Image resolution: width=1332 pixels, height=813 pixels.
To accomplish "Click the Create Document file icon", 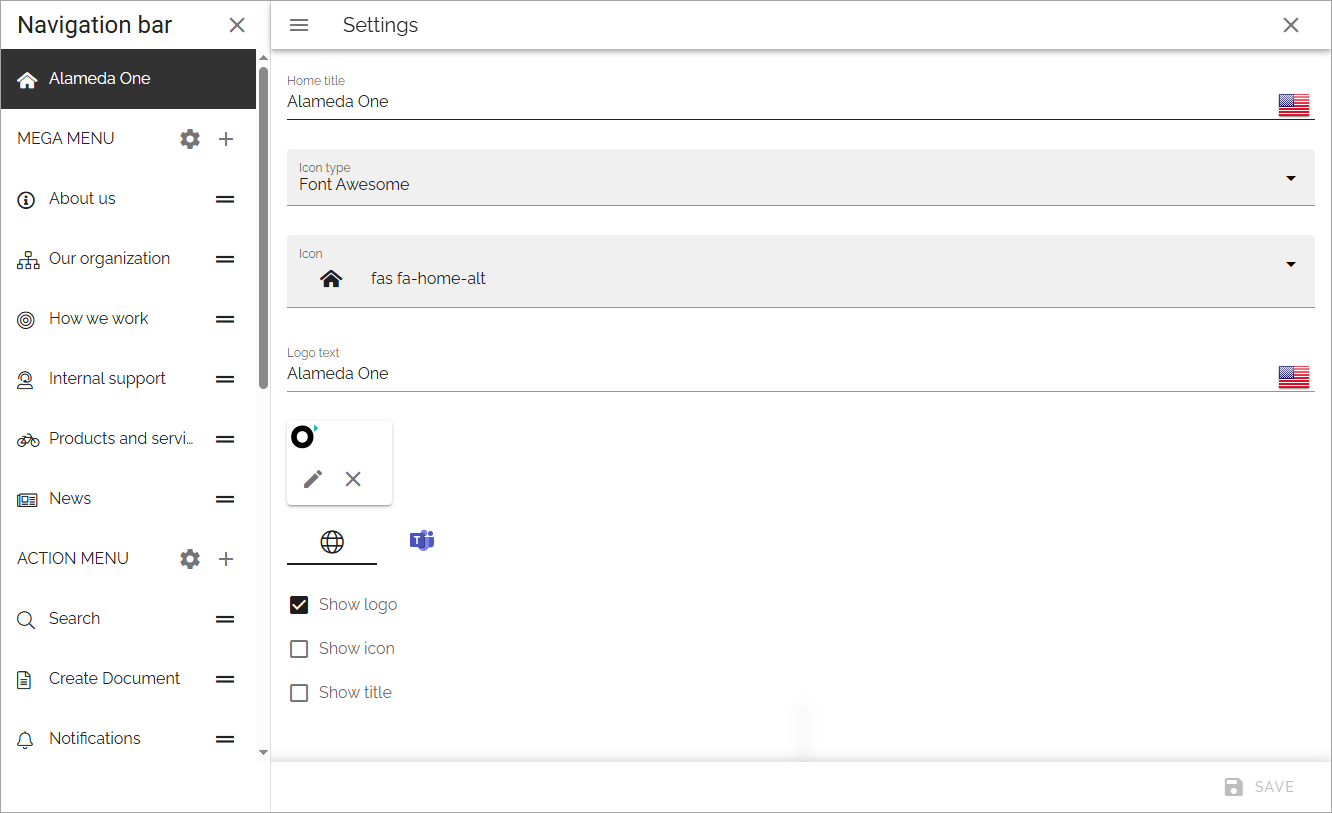I will [25, 680].
